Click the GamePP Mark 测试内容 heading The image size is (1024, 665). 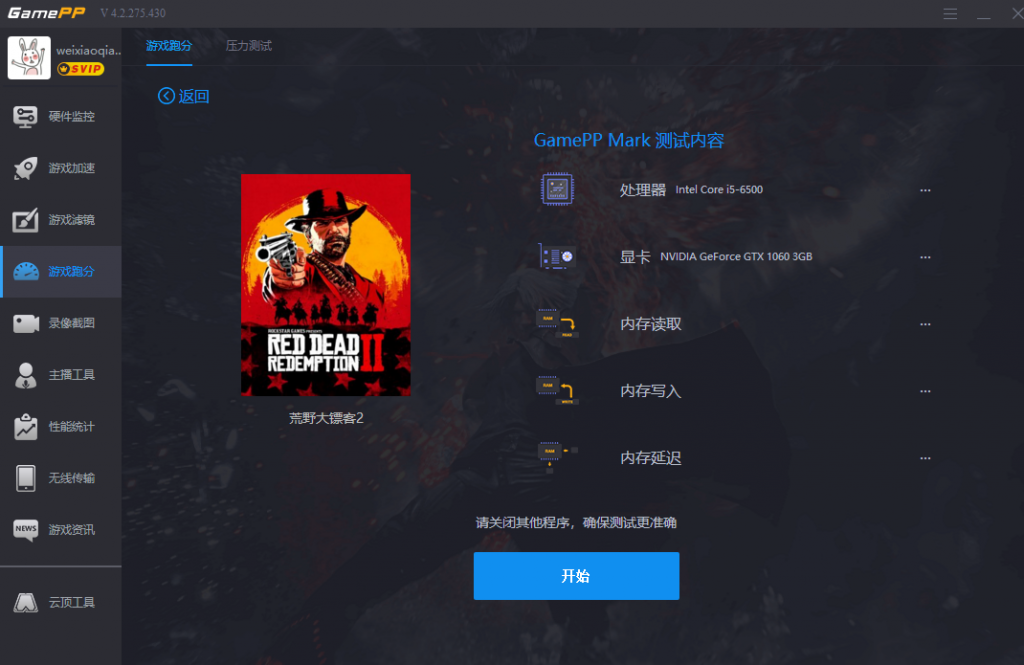tap(629, 140)
